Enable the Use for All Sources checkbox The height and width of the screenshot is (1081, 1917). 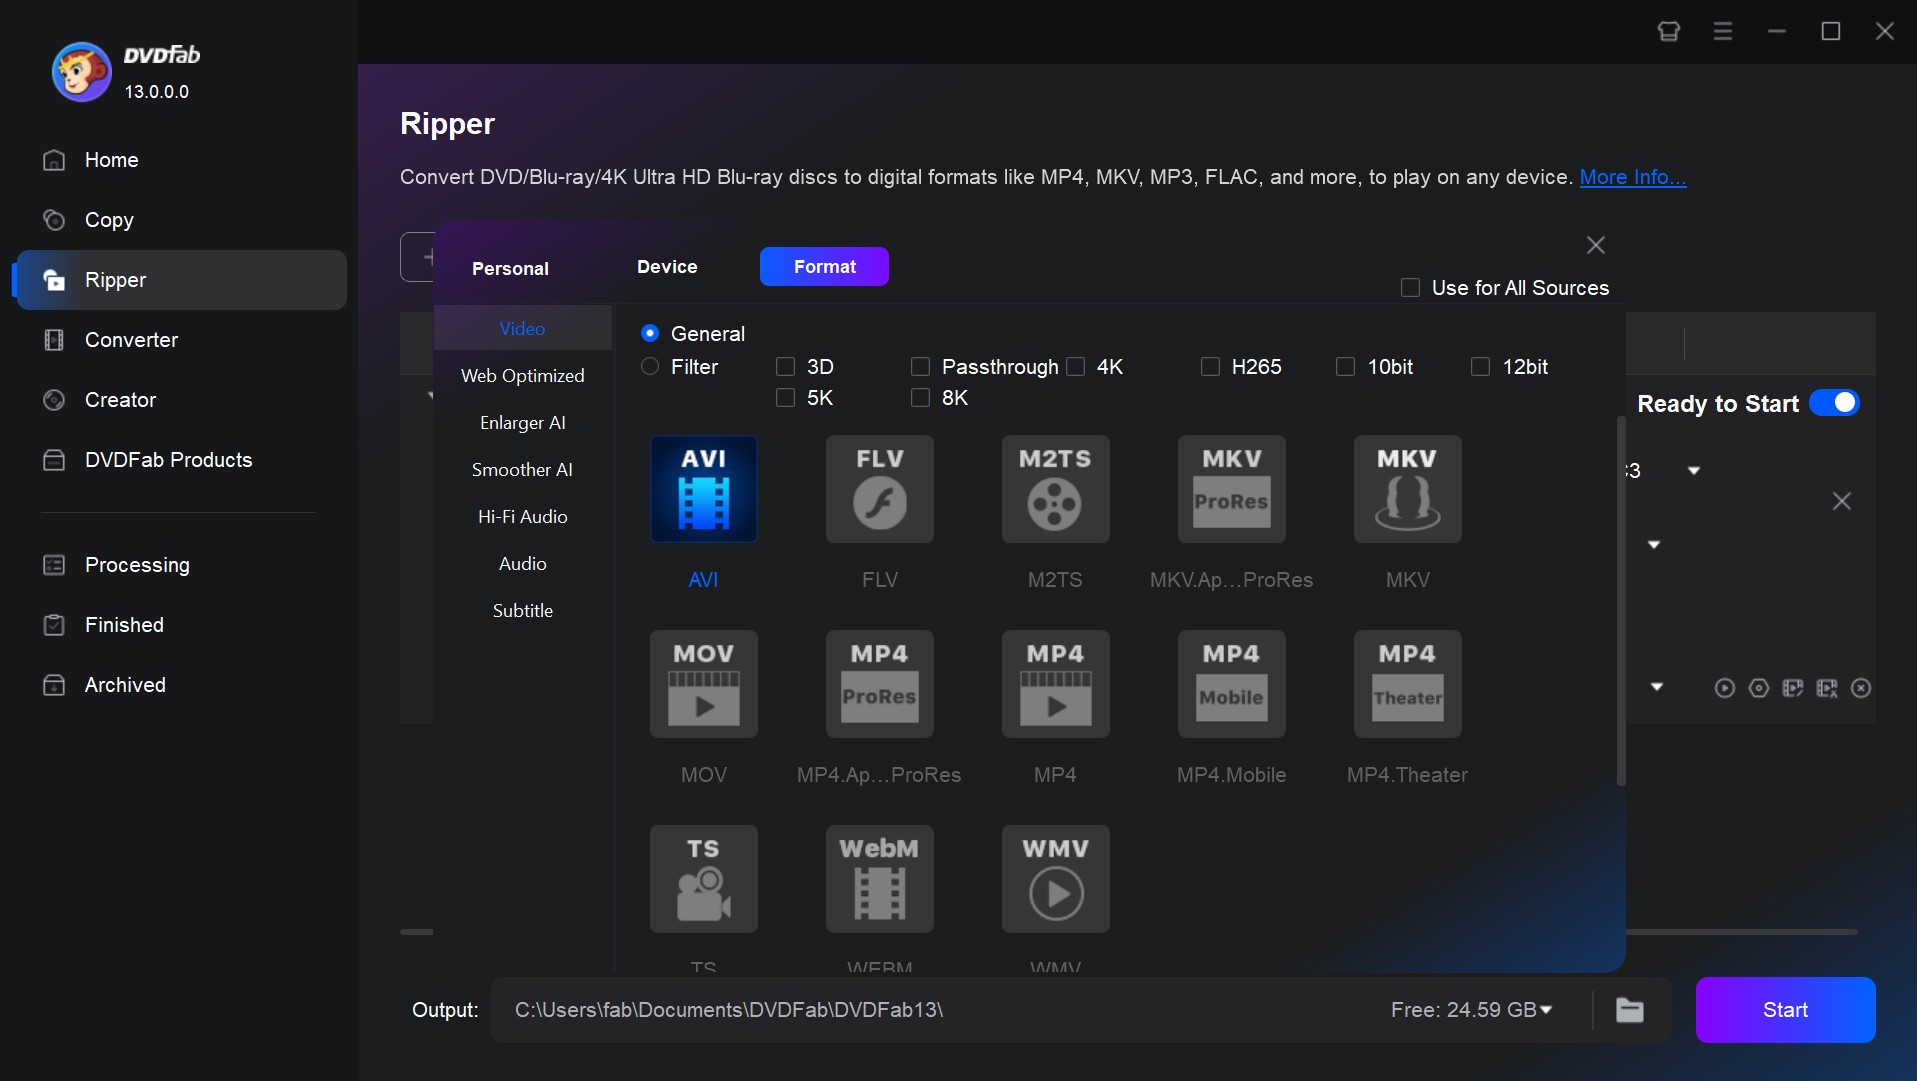1410,287
